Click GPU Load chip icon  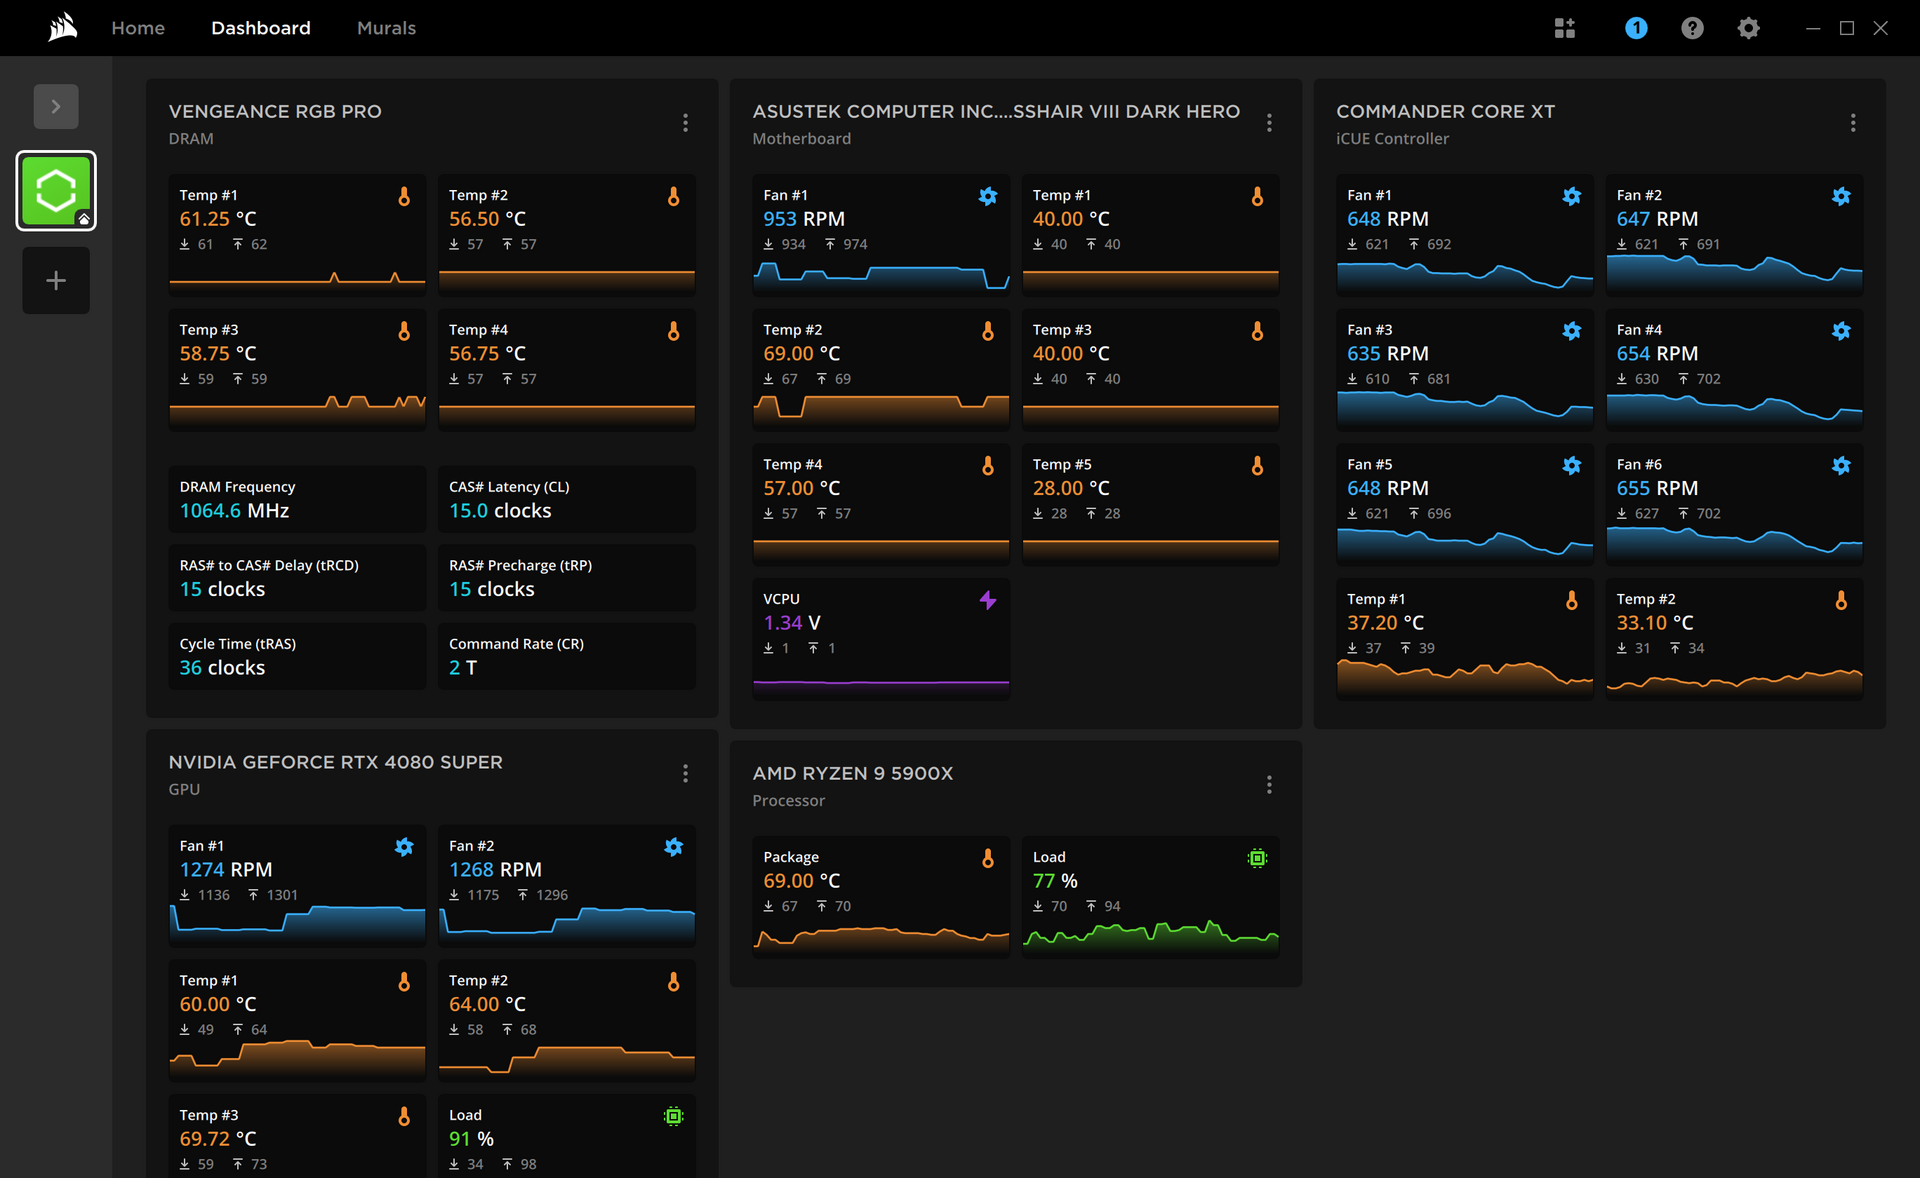tap(673, 1116)
